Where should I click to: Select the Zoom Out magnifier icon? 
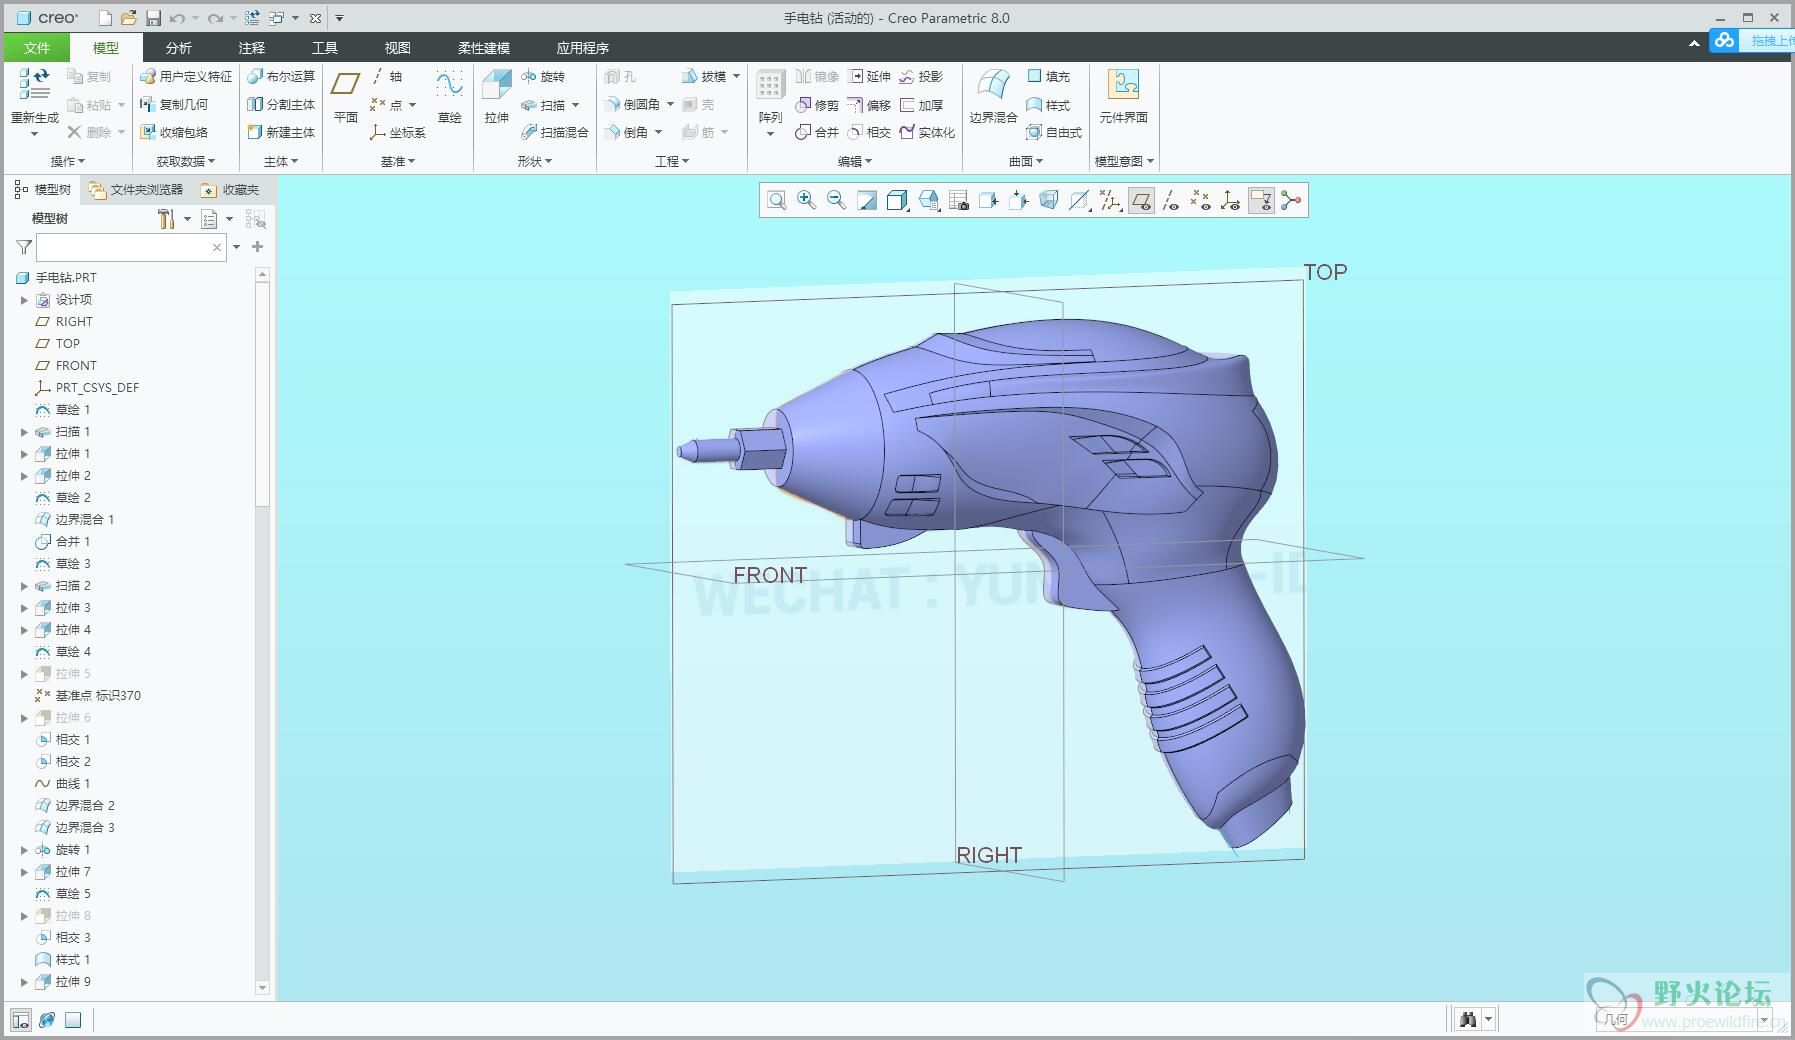point(836,201)
